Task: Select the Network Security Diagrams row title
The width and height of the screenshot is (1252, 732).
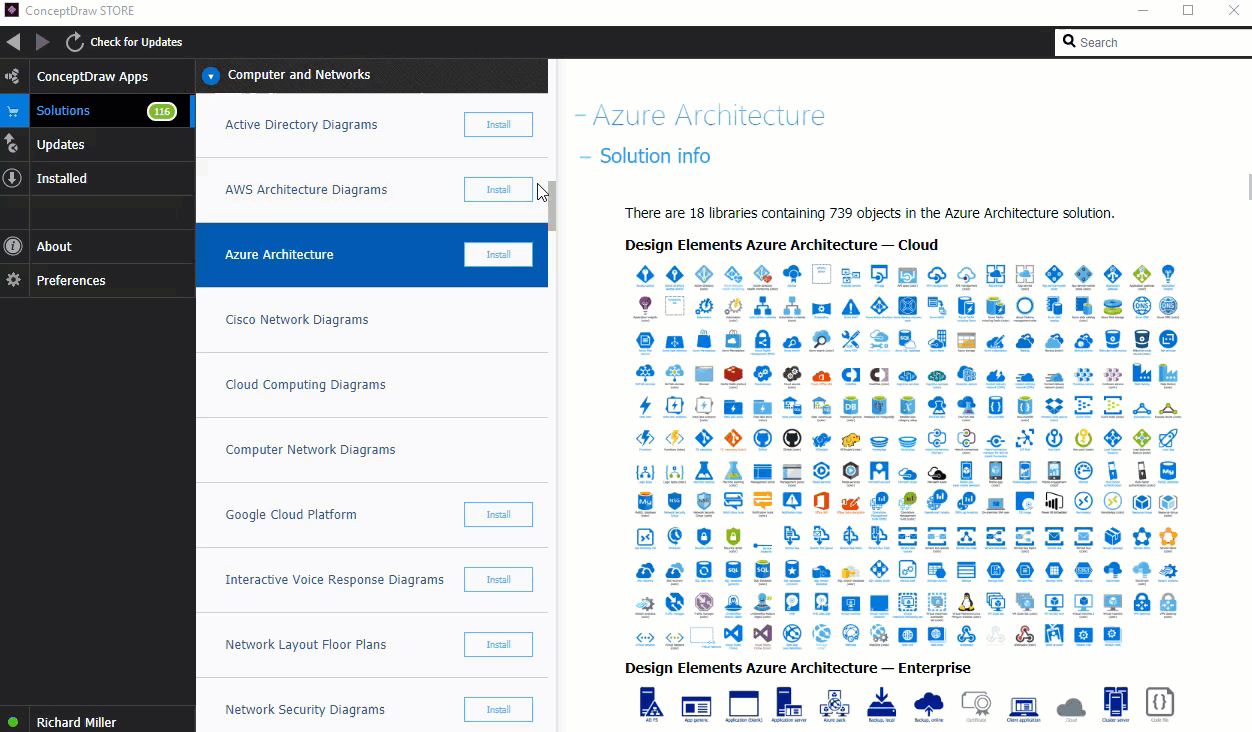Action: [x=305, y=710]
